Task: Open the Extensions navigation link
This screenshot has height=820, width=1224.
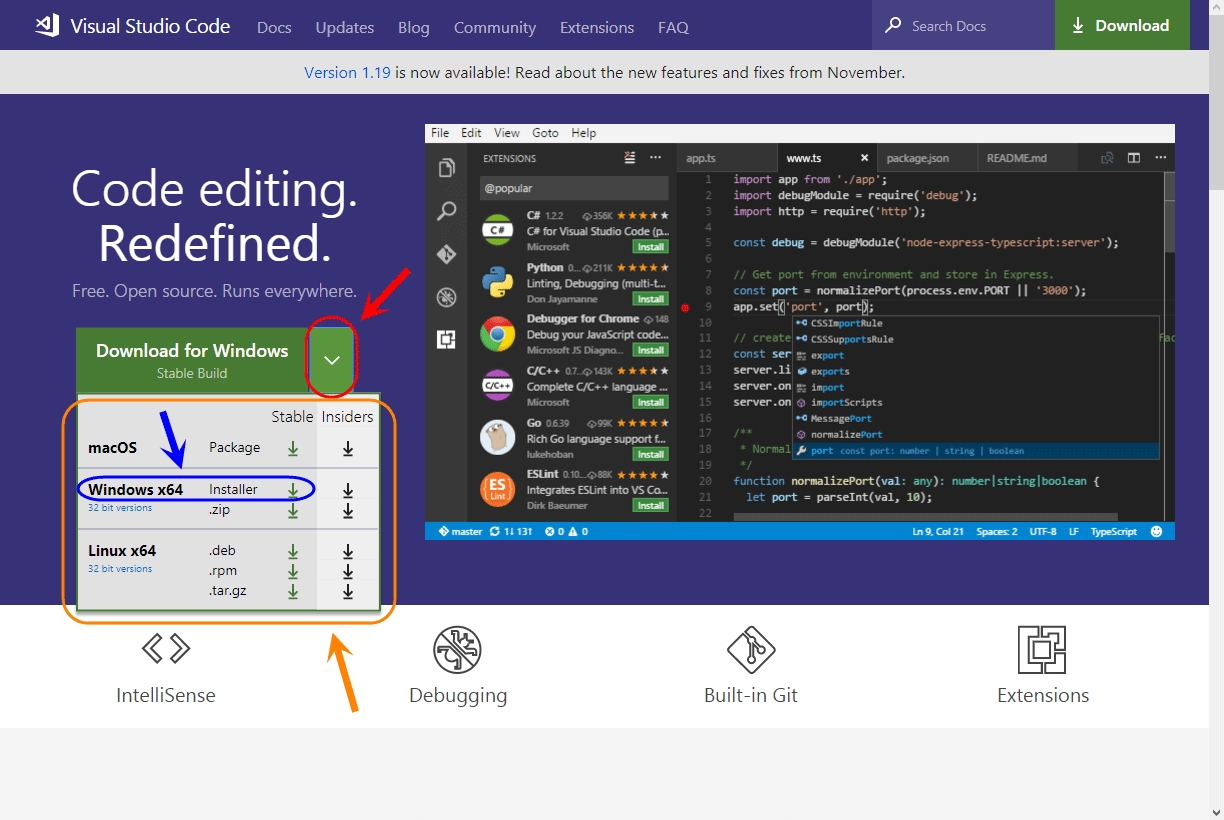Action: coord(597,27)
